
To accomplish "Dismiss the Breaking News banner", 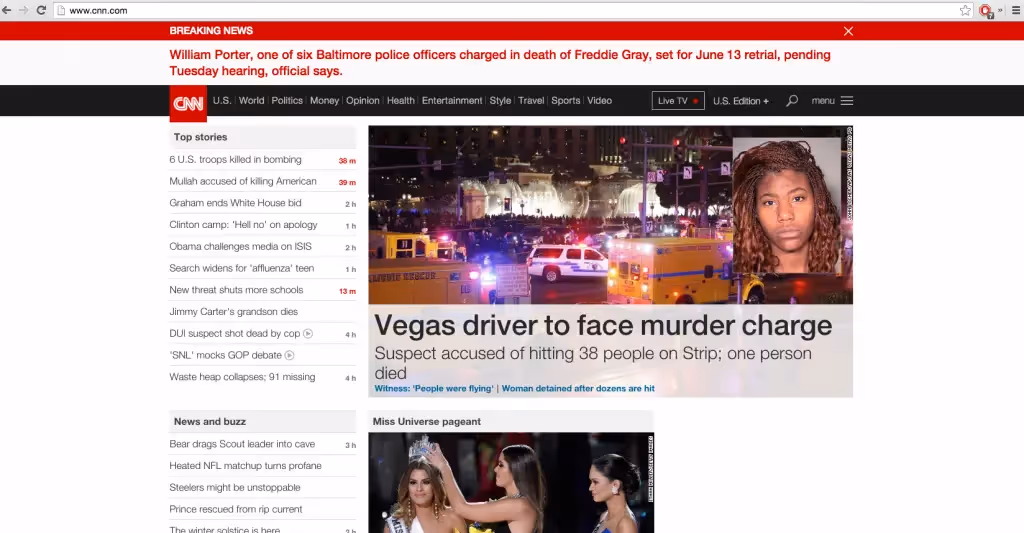I will 848,31.
